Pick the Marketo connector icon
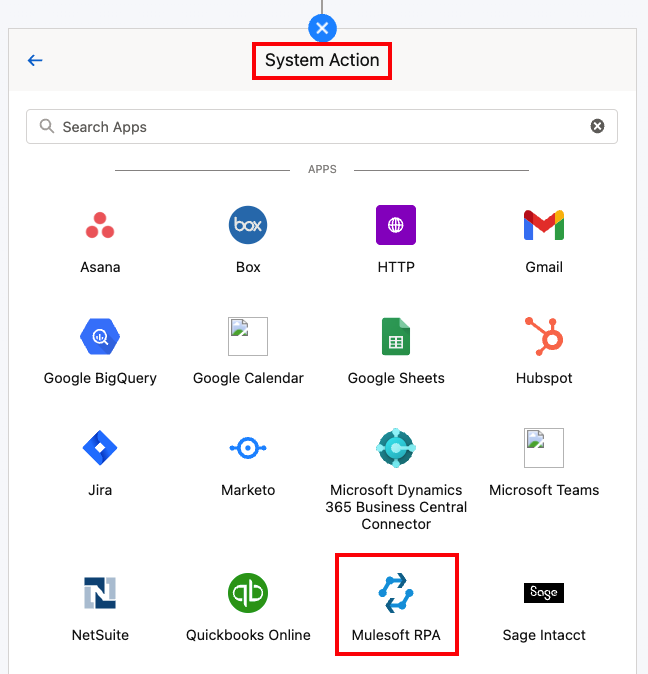Image resolution: width=648 pixels, height=674 pixels. click(248, 448)
